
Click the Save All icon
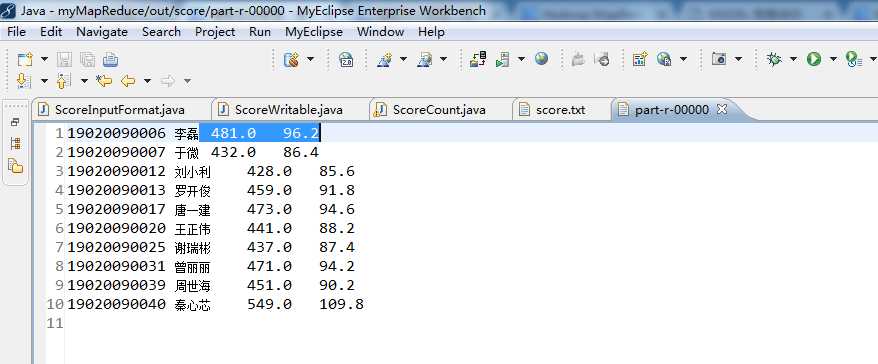tap(87, 59)
